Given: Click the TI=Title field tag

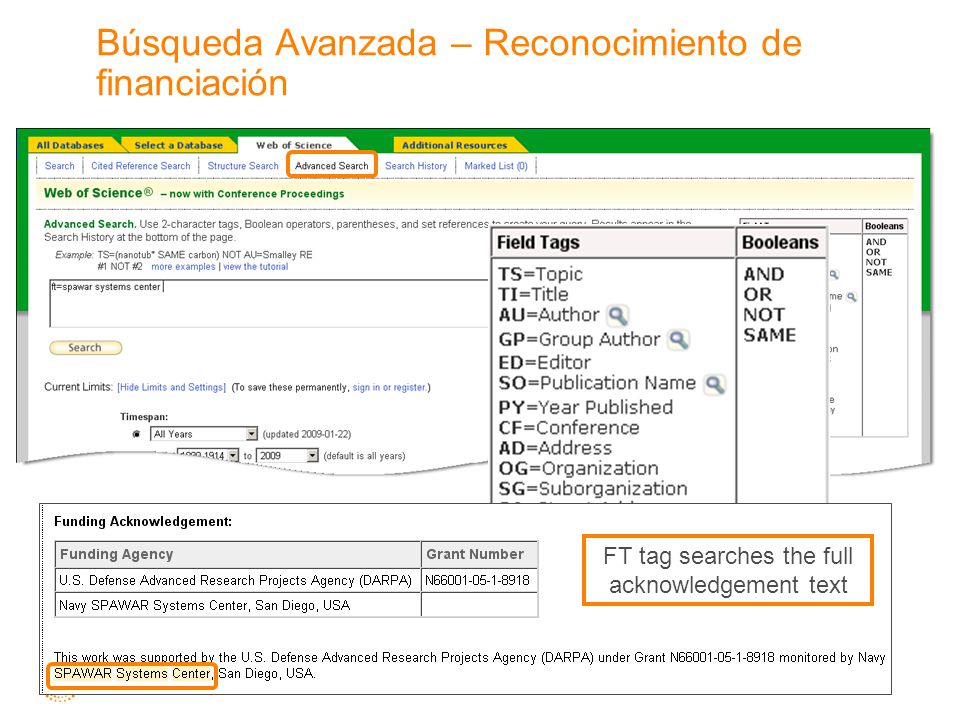Looking at the screenshot, I should tap(533, 294).
